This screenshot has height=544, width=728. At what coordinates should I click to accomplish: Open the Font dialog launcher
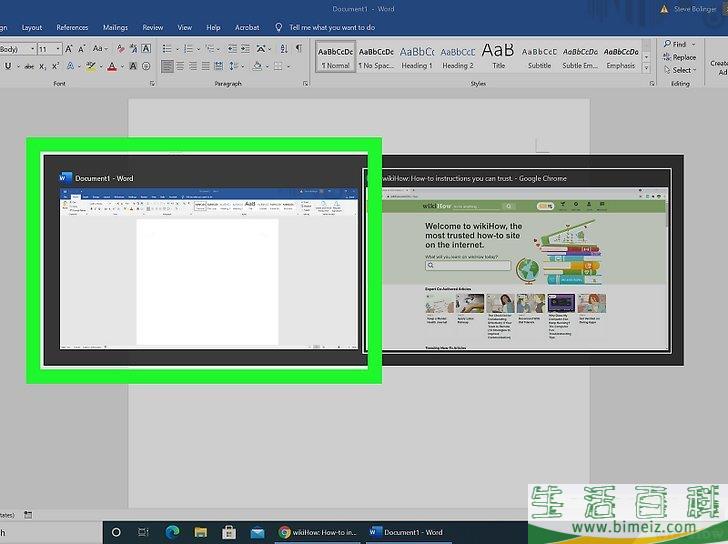152,84
